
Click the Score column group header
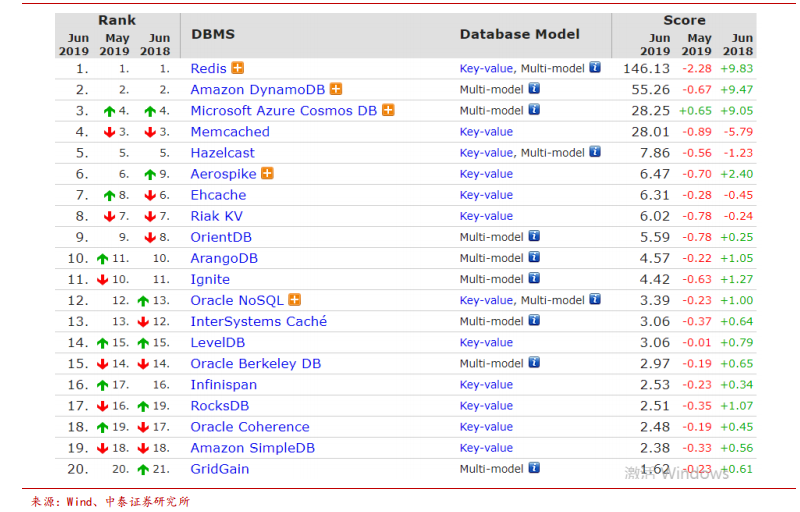(684, 20)
